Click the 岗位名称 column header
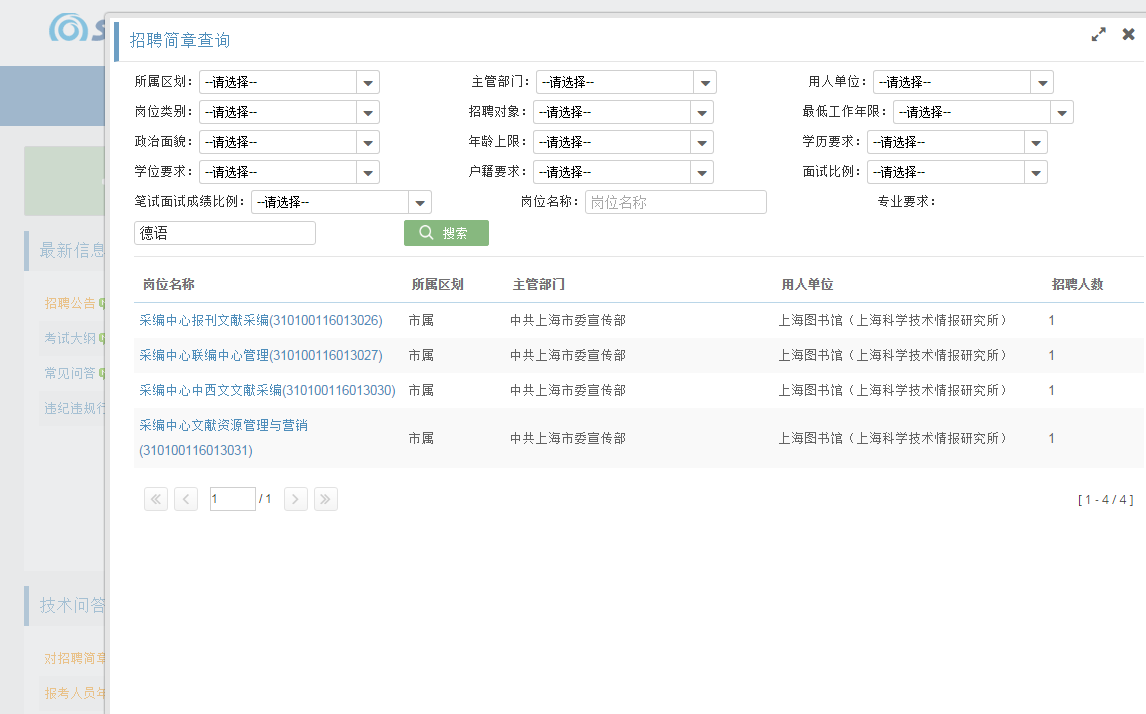The height and width of the screenshot is (714, 1146). point(169,284)
